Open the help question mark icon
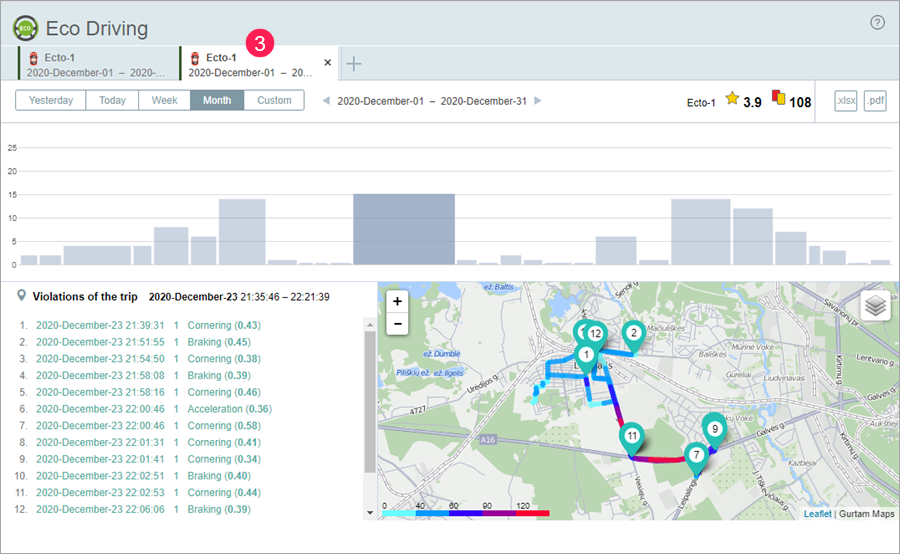 point(877,22)
